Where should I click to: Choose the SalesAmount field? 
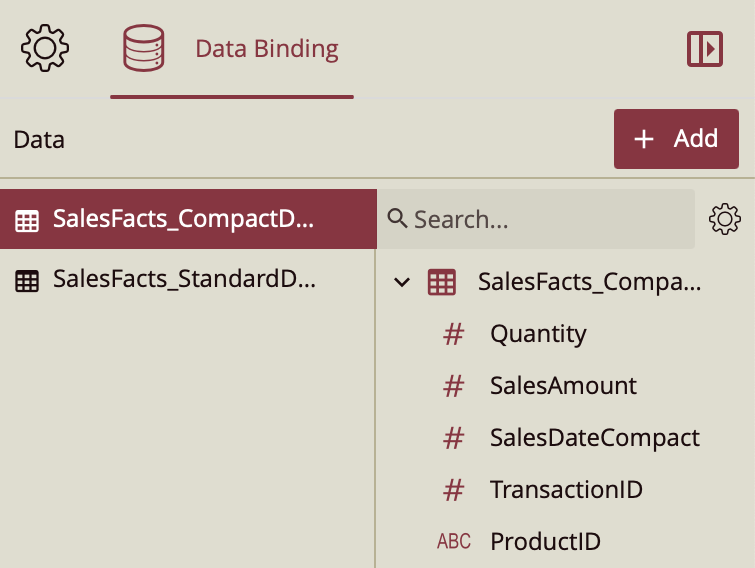[563, 386]
